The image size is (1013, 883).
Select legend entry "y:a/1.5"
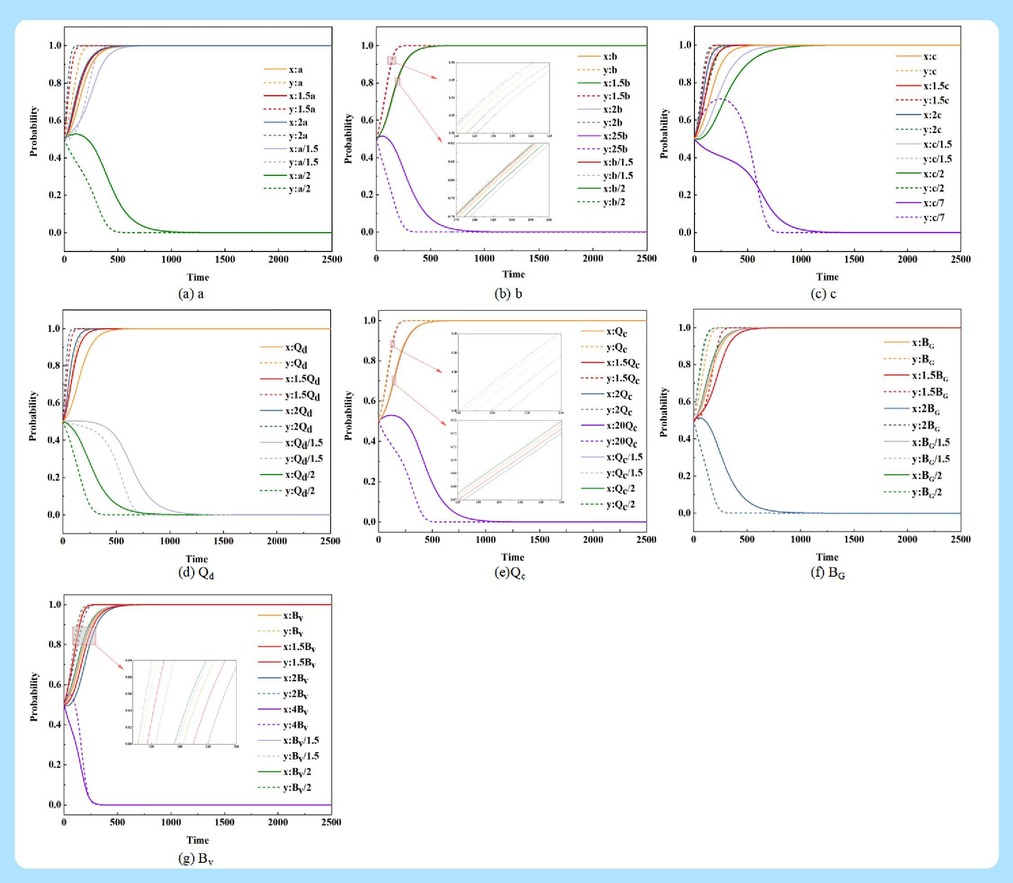point(291,162)
